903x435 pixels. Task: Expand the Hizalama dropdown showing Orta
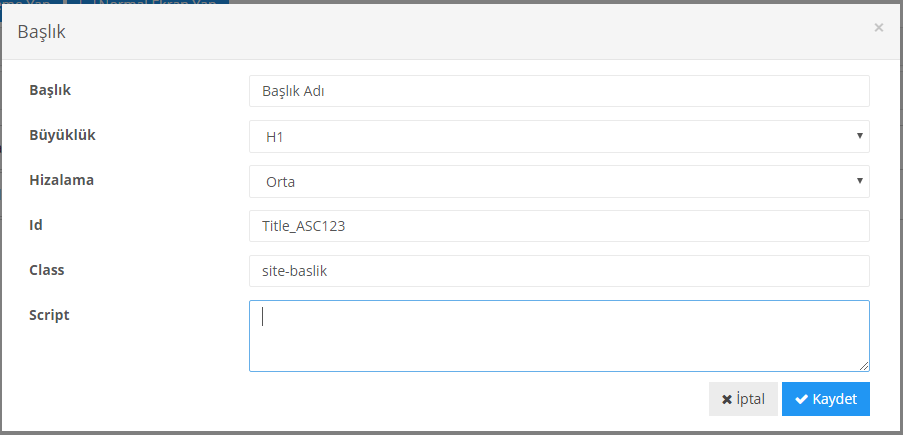[559, 181]
